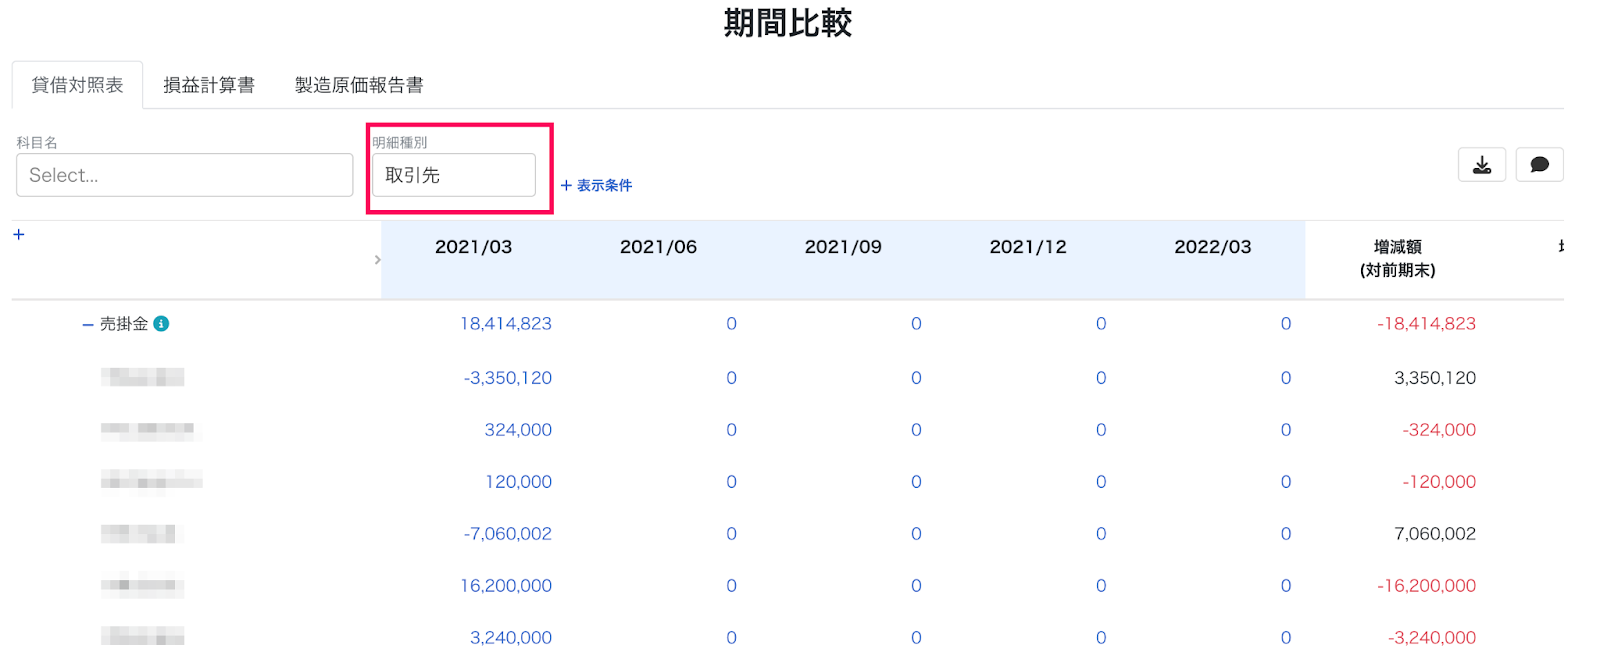Click the red -18,414,823 change amount
This screenshot has height=659, width=1600.
1427,324
